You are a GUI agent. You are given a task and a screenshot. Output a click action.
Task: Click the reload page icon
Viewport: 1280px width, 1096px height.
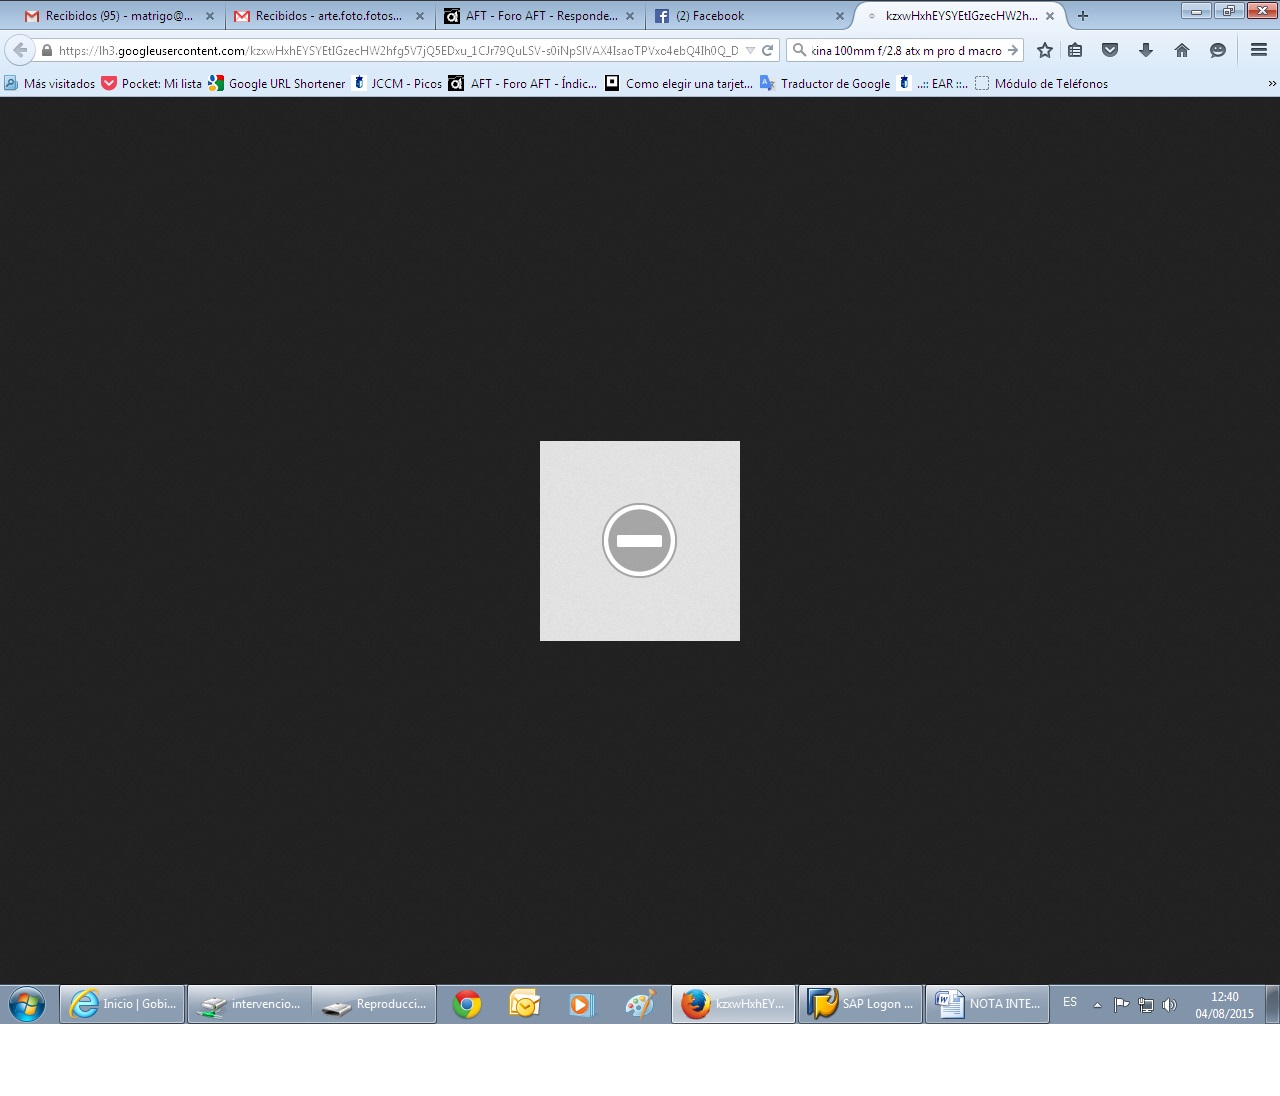(768, 50)
